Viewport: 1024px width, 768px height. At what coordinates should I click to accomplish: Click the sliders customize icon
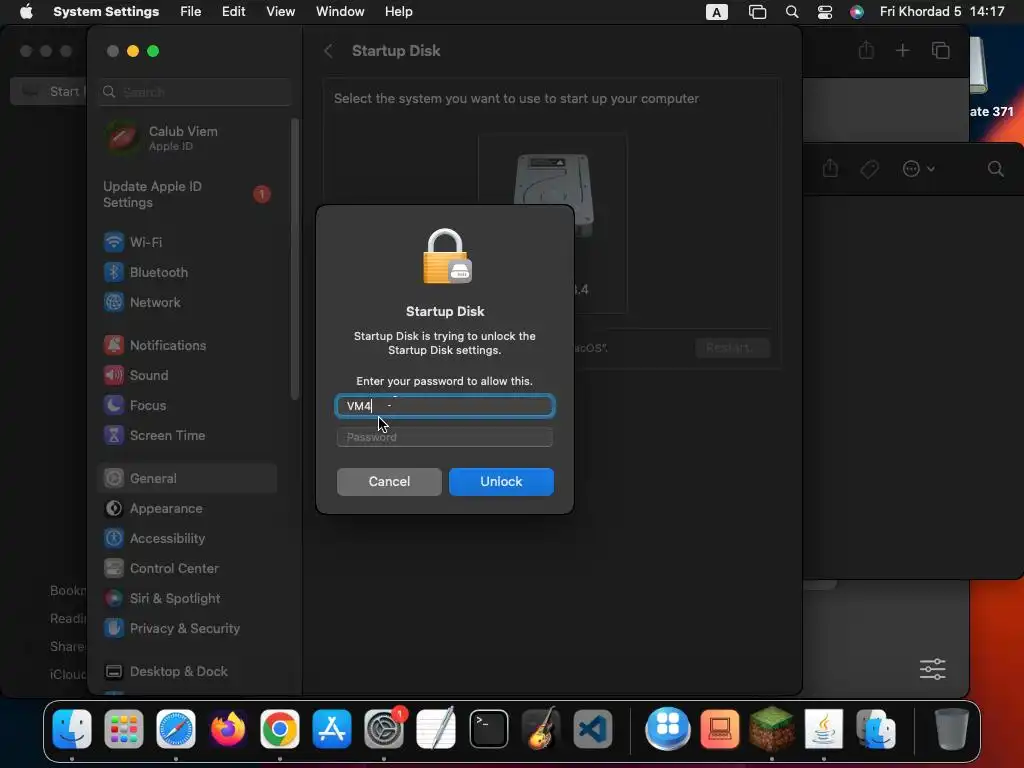tap(933, 669)
